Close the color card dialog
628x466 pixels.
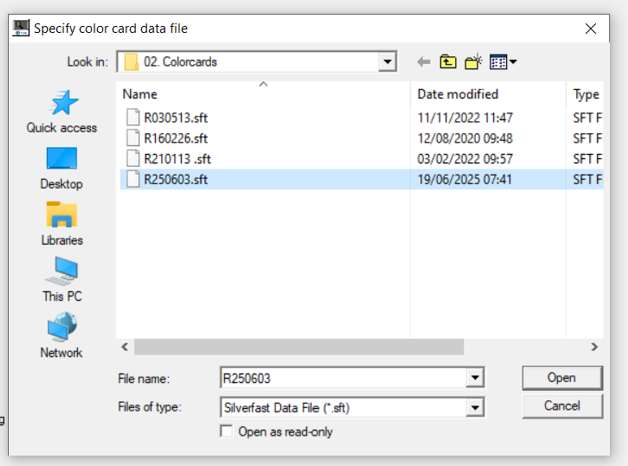click(591, 28)
